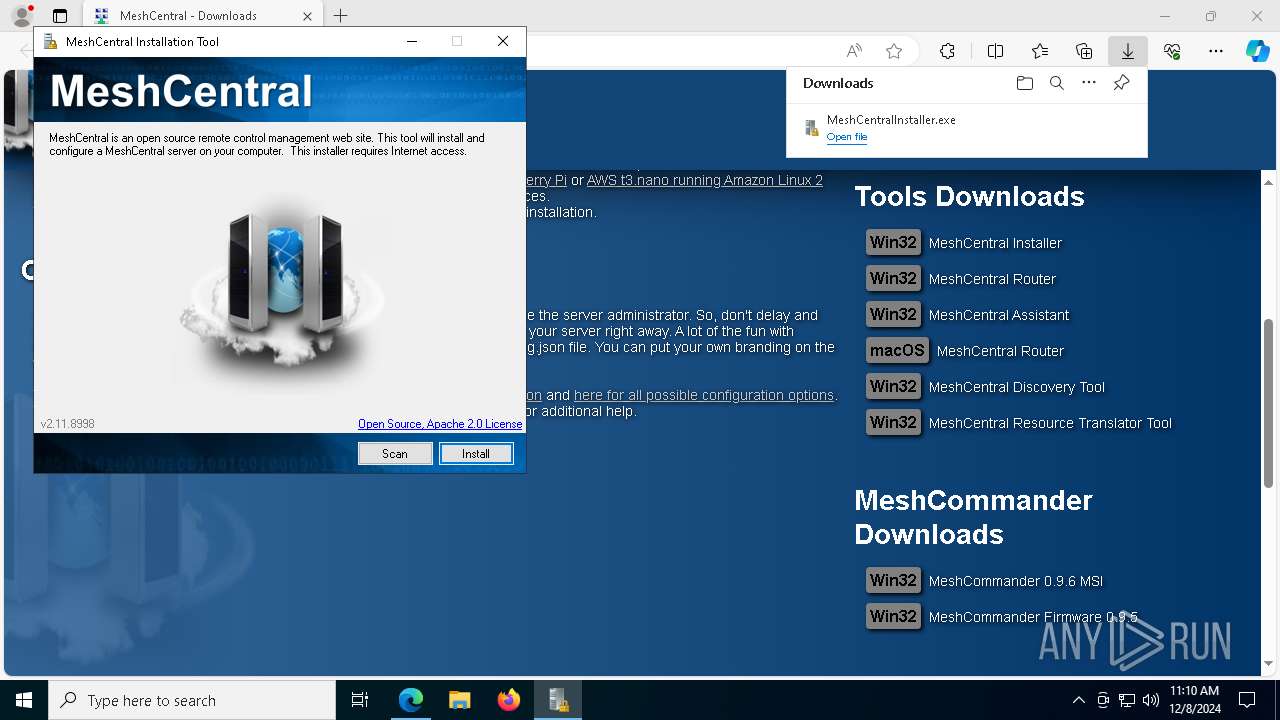This screenshot has width=1280, height=720.
Task: Open a new tab with plus button
Action: point(341,16)
